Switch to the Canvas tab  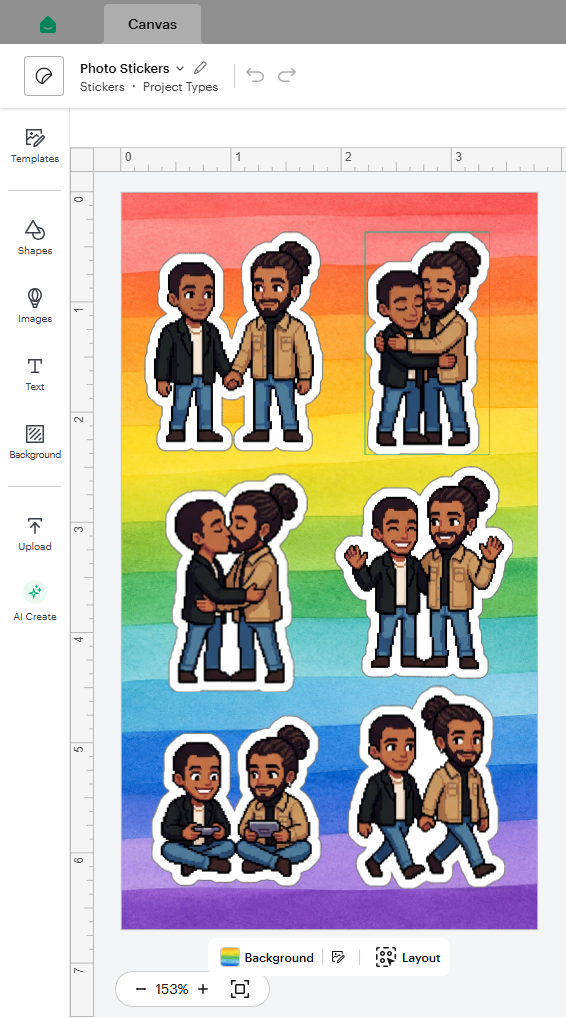click(x=153, y=24)
